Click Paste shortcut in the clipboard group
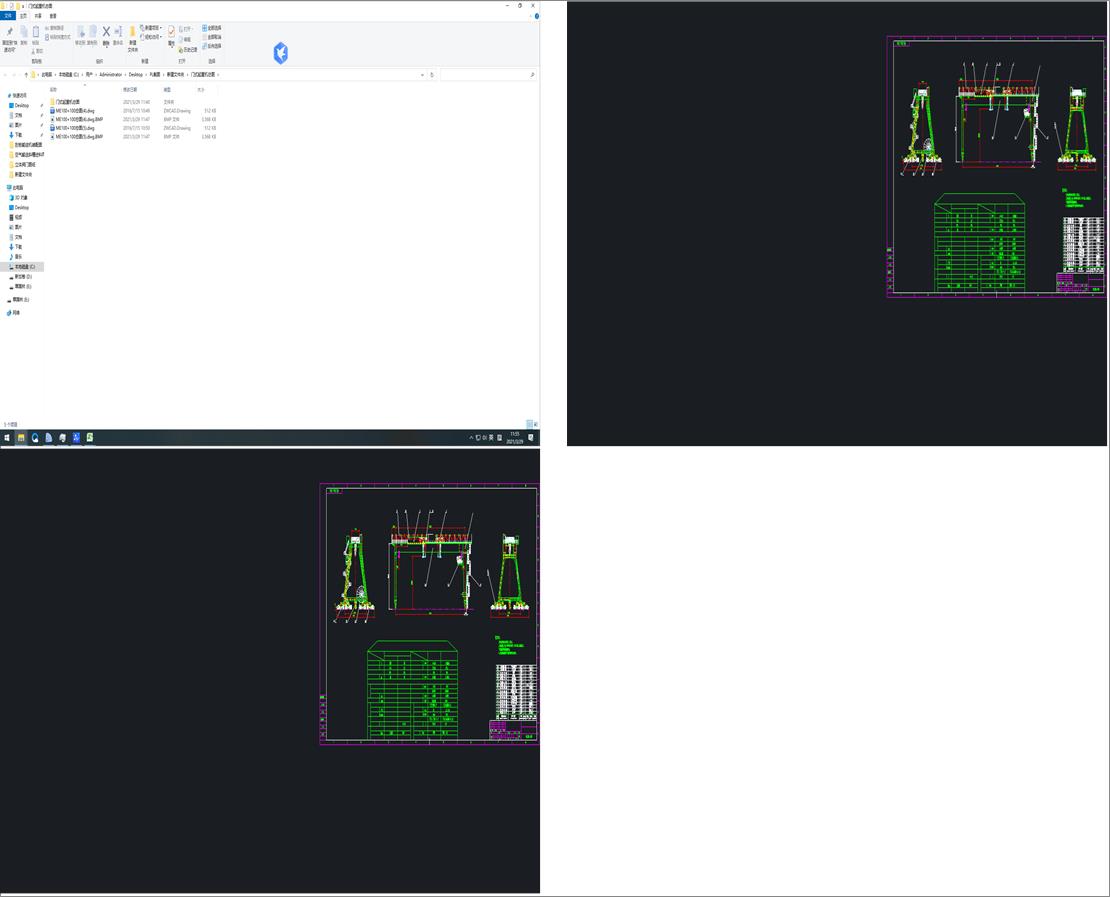The height and width of the screenshot is (897, 1110). click(x=57, y=37)
